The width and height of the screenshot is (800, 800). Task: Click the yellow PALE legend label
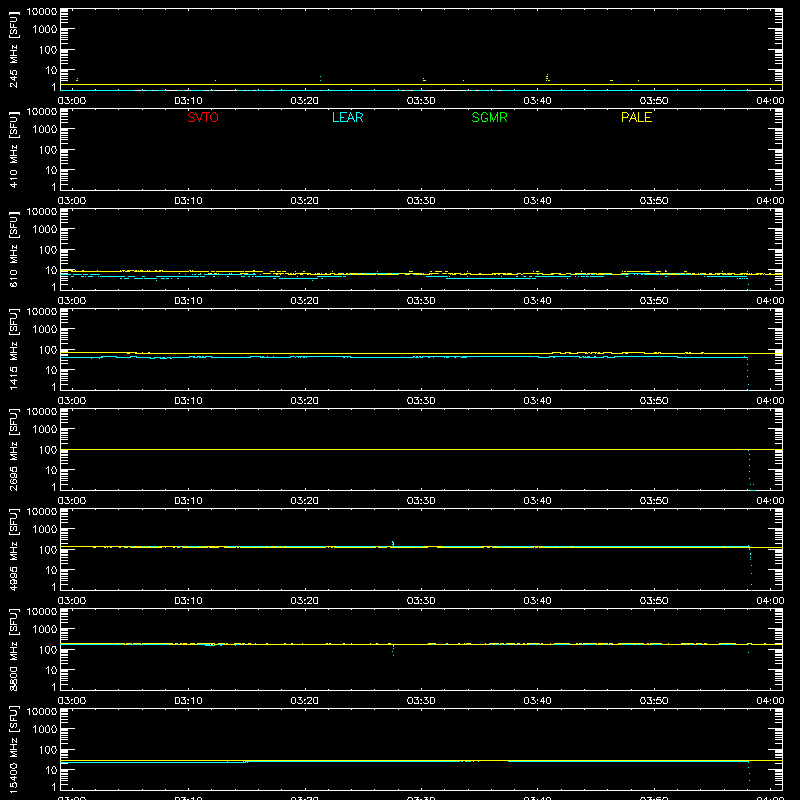(x=636, y=117)
